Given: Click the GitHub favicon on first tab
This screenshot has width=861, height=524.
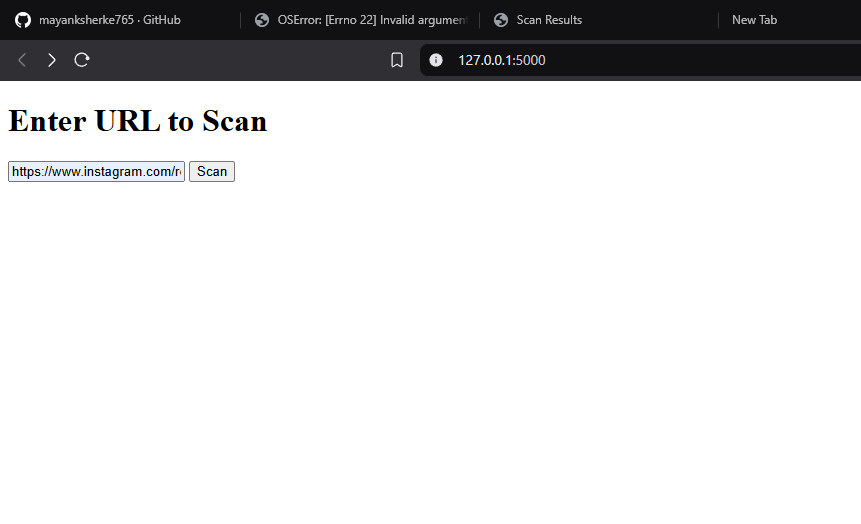Looking at the screenshot, I should tap(23, 20).
